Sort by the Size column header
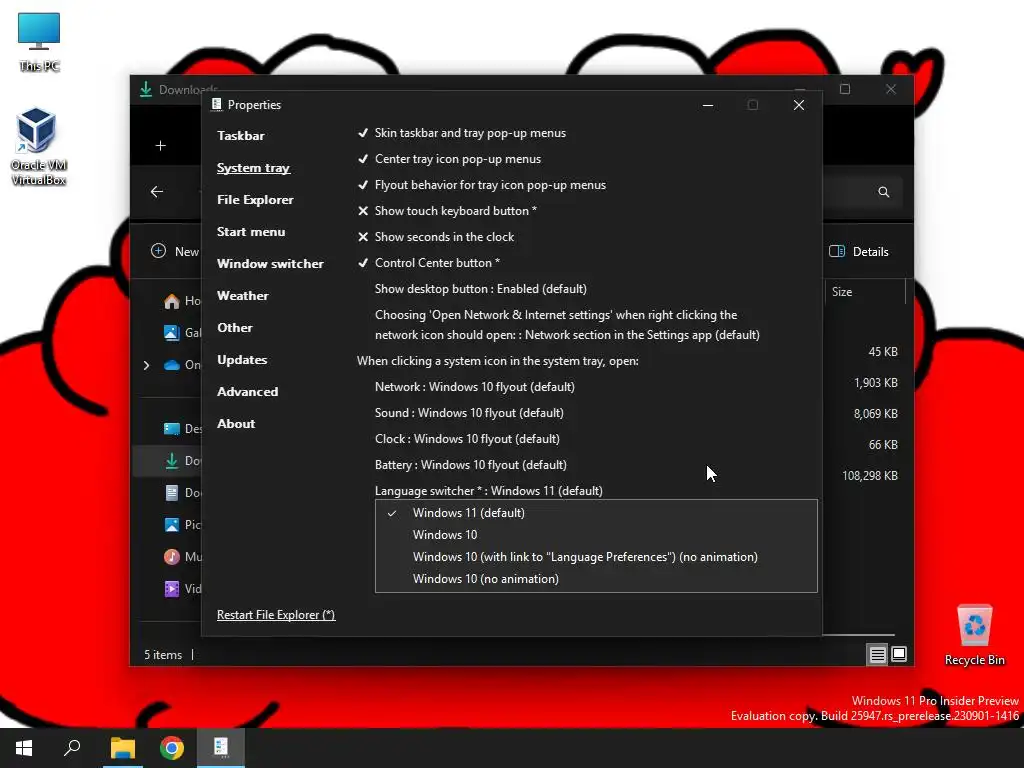This screenshot has height=768, width=1024. click(842, 292)
